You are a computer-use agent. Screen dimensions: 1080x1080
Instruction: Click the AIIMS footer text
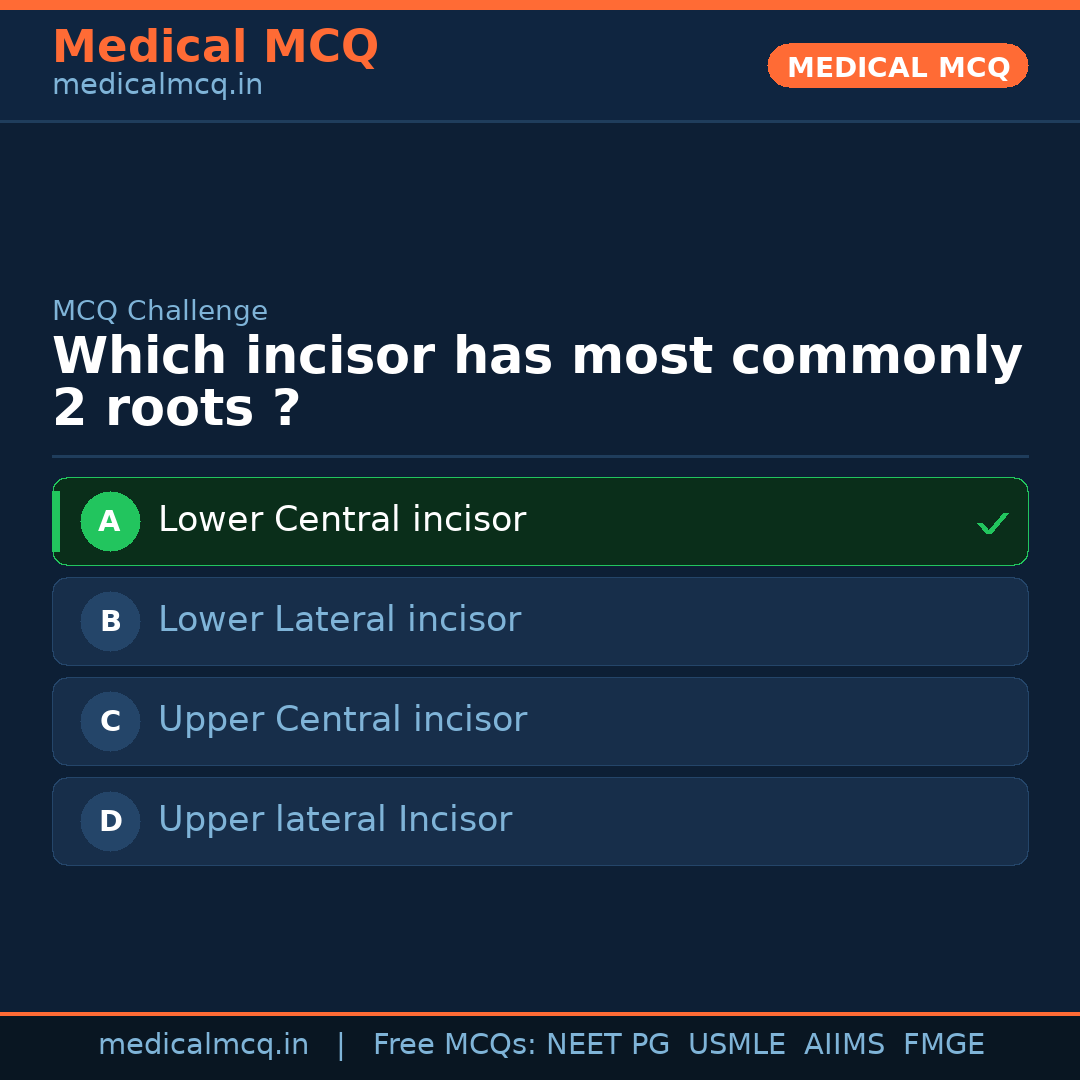[x=844, y=1045]
